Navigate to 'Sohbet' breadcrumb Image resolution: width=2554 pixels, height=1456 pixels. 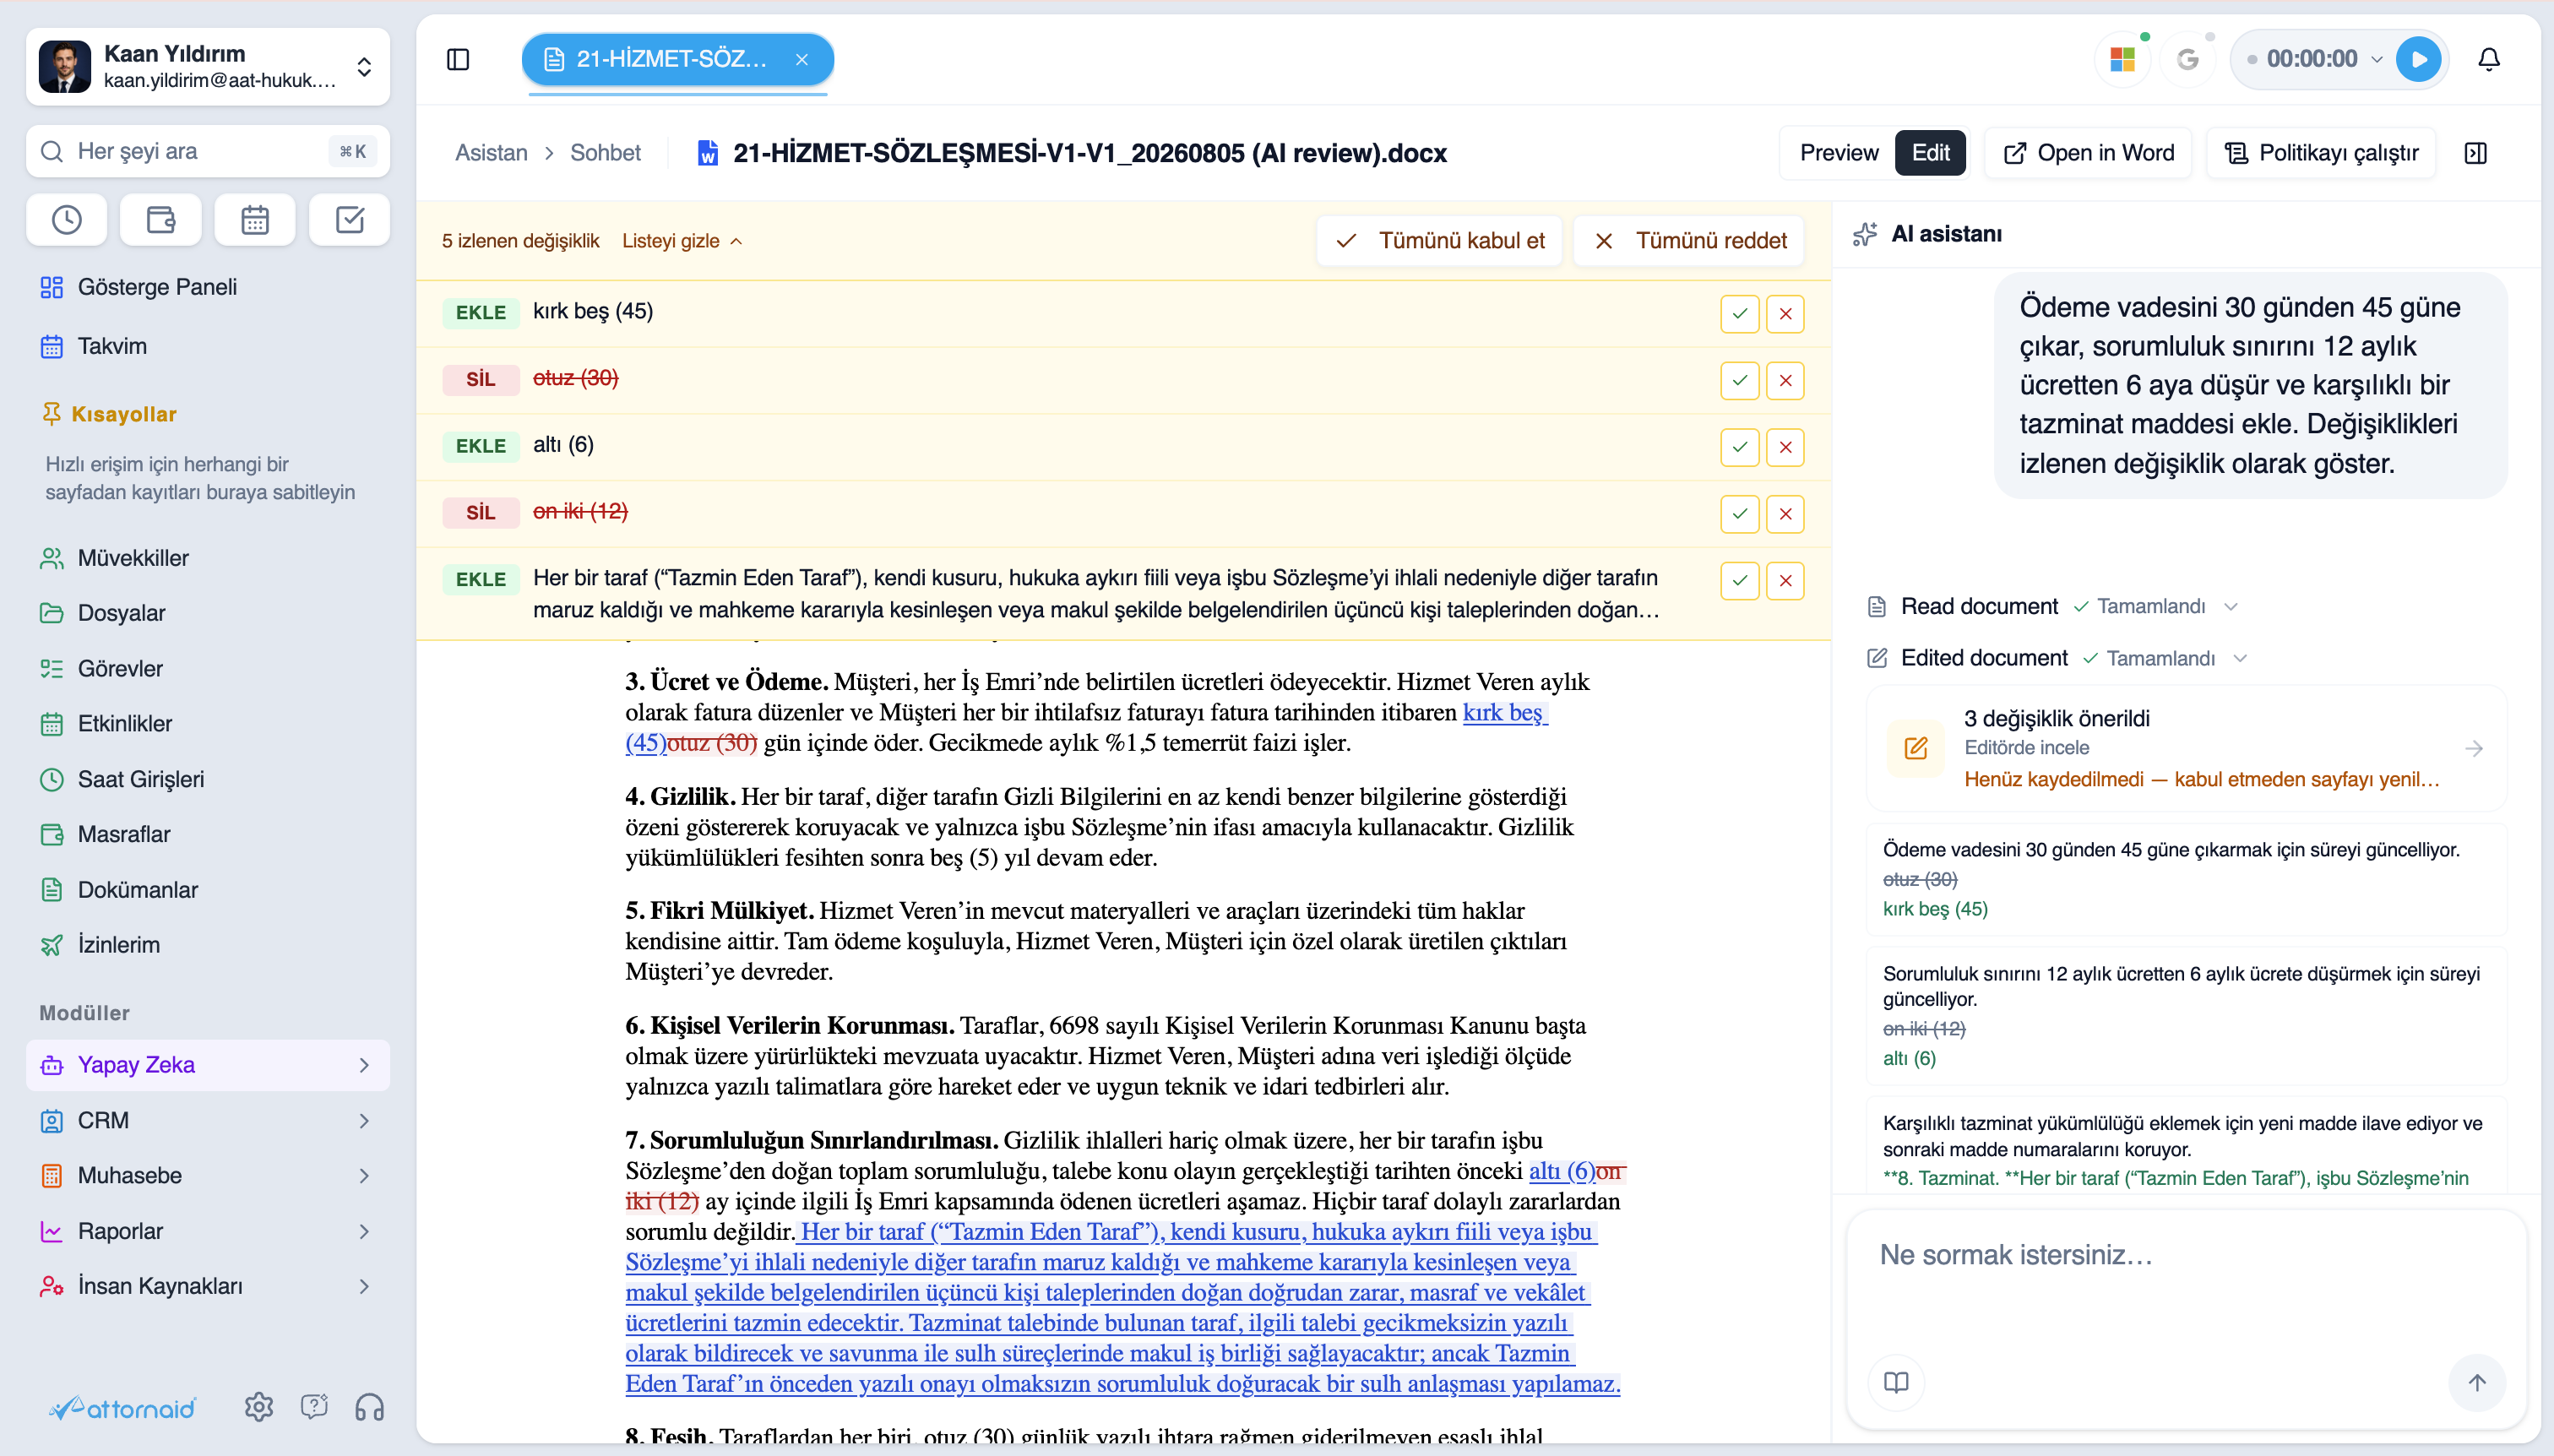point(605,153)
